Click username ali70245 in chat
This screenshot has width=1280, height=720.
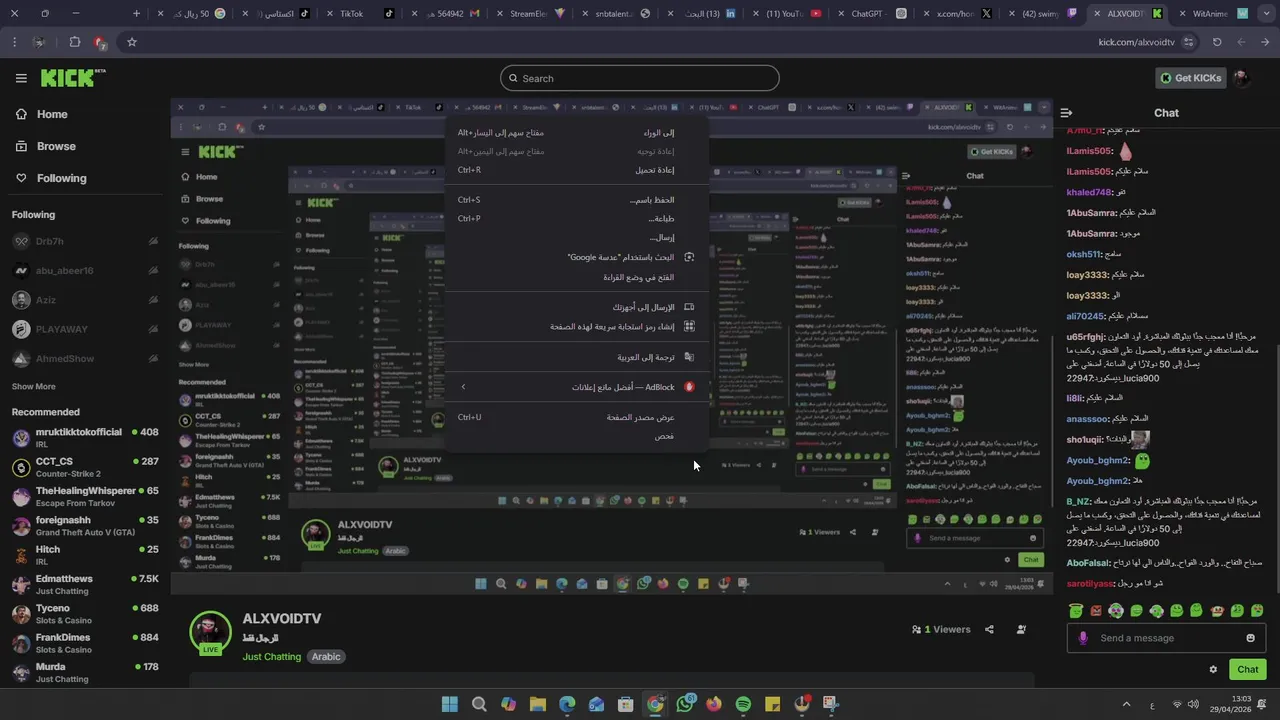[x=1085, y=316]
